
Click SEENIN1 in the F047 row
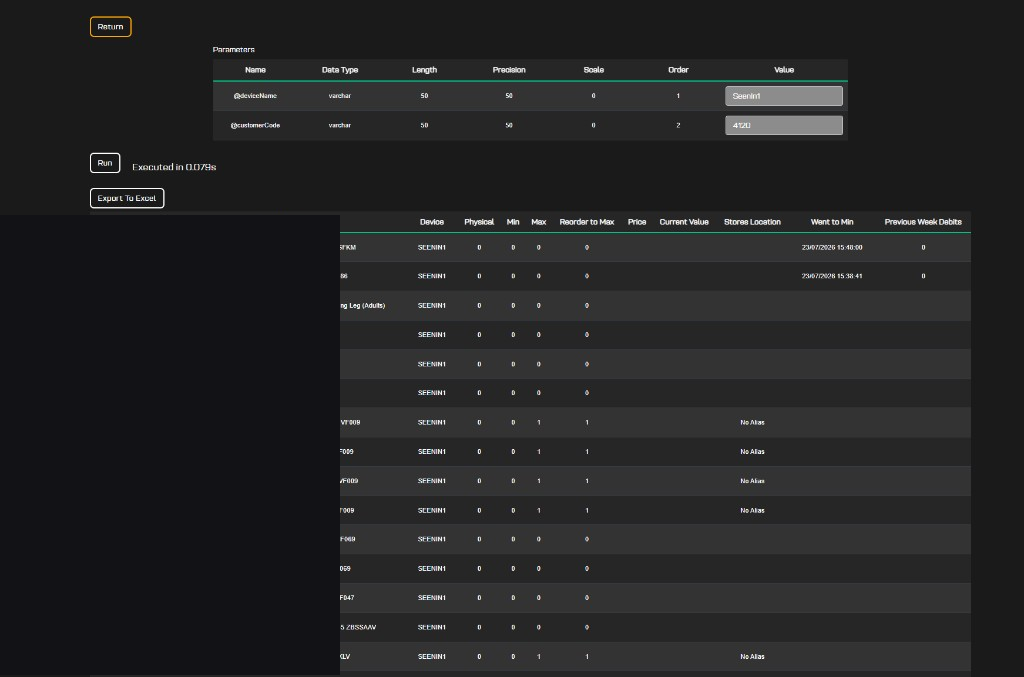click(x=432, y=598)
